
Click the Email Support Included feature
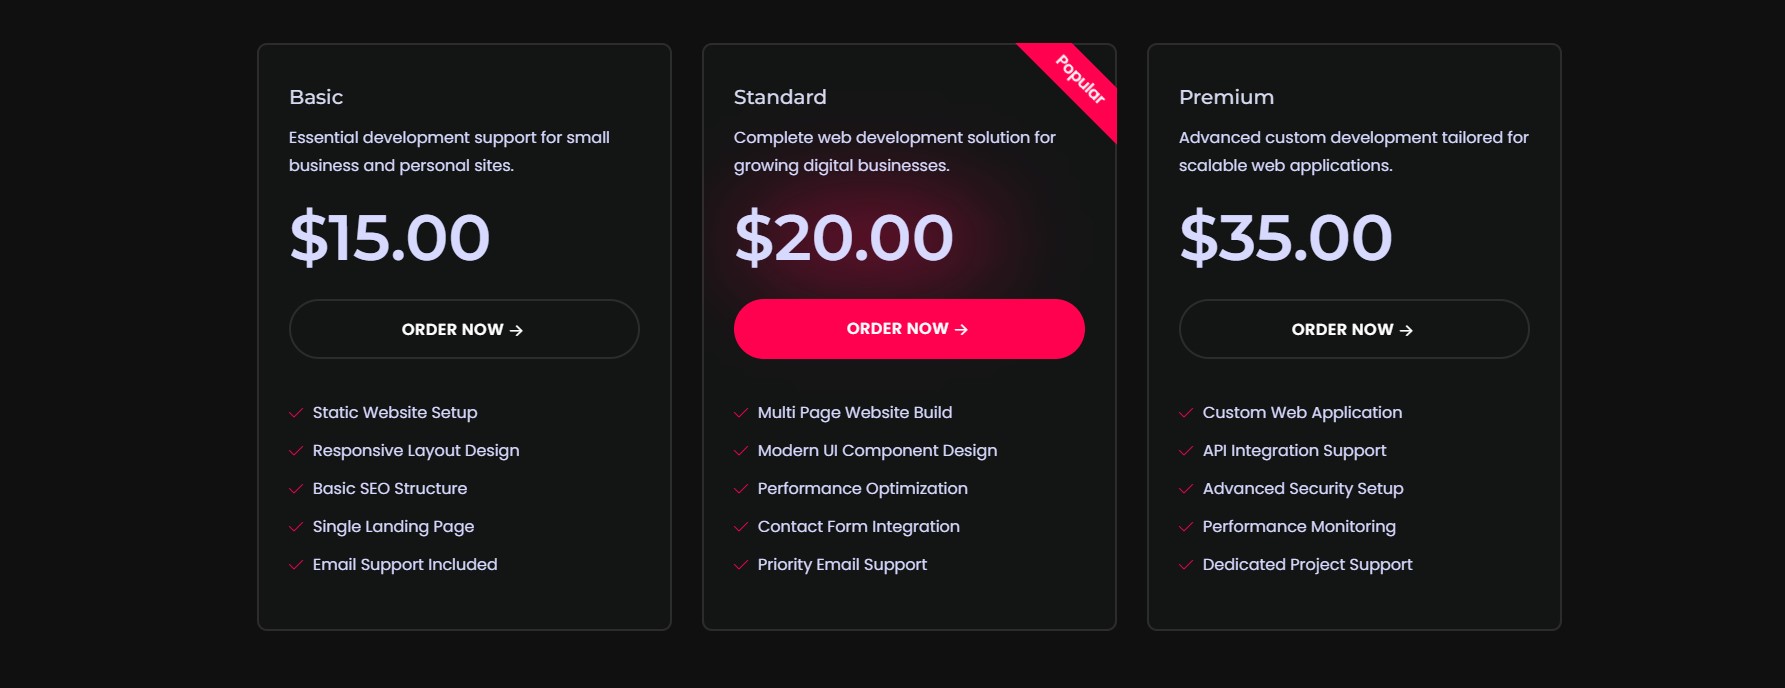coord(404,564)
